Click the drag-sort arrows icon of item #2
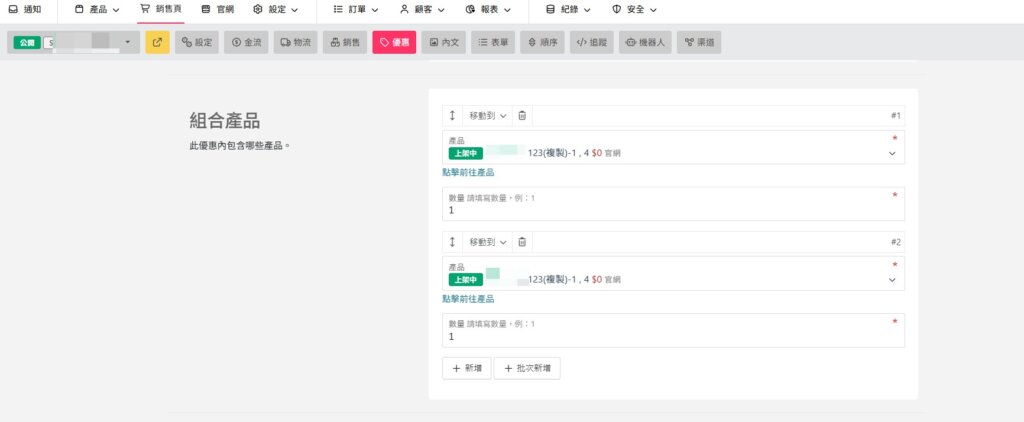This screenshot has height=422, width=1024. [x=452, y=242]
